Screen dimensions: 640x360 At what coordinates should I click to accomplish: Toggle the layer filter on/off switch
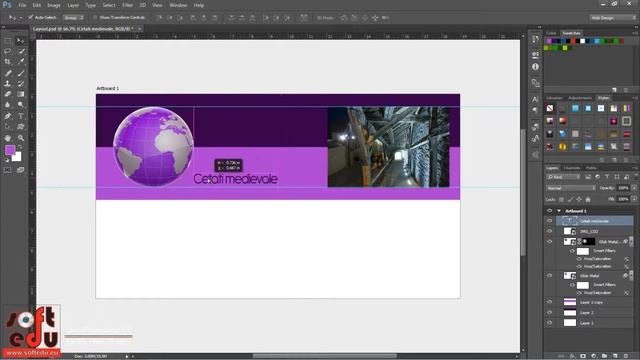635,177
